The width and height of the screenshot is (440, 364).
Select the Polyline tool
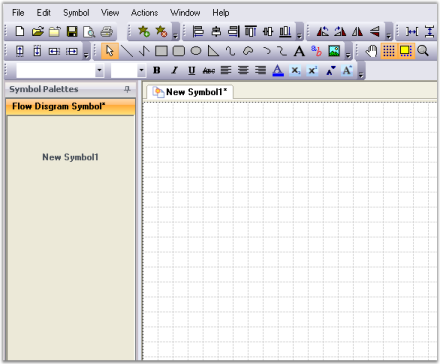[144, 51]
